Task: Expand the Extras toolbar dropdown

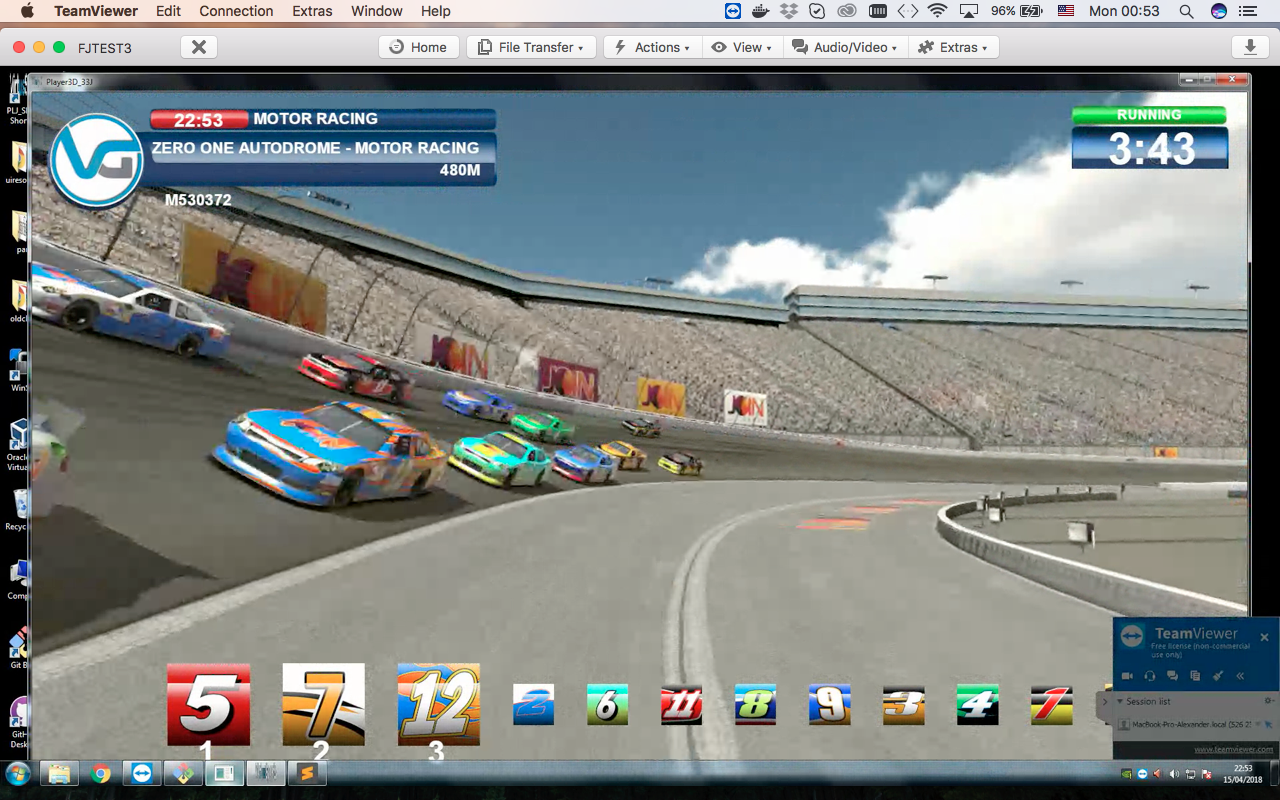Action: click(953, 47)
